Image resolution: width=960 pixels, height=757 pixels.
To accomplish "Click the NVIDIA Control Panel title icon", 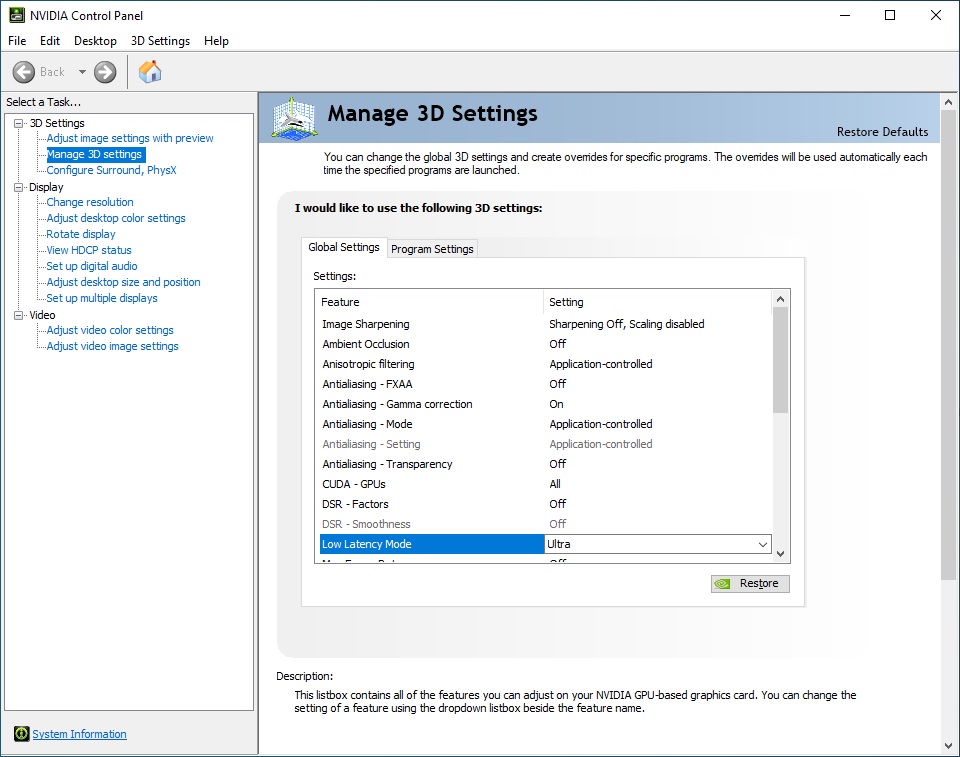I will click(x=17, y=15).
